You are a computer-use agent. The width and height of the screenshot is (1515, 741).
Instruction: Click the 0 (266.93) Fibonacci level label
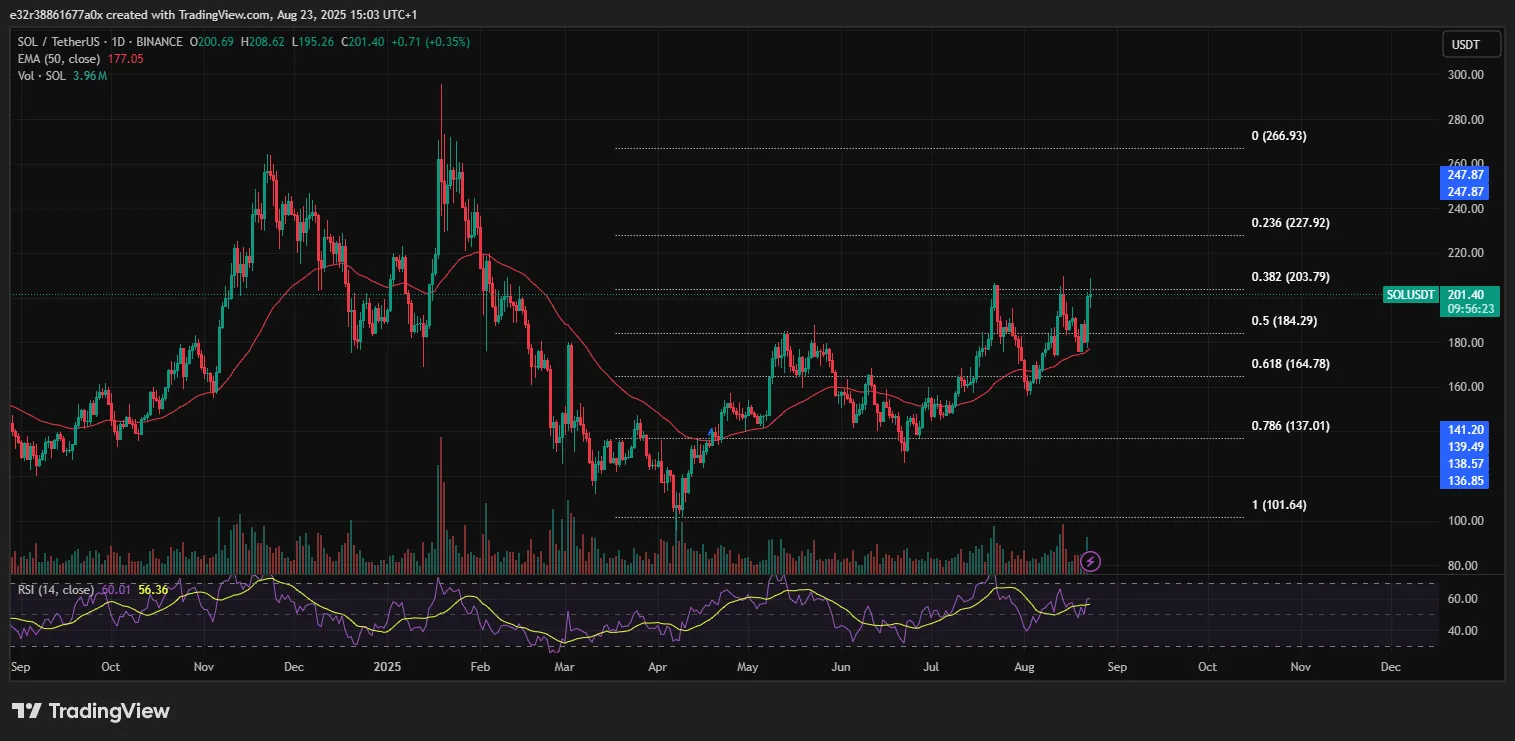pos(1278,135)
